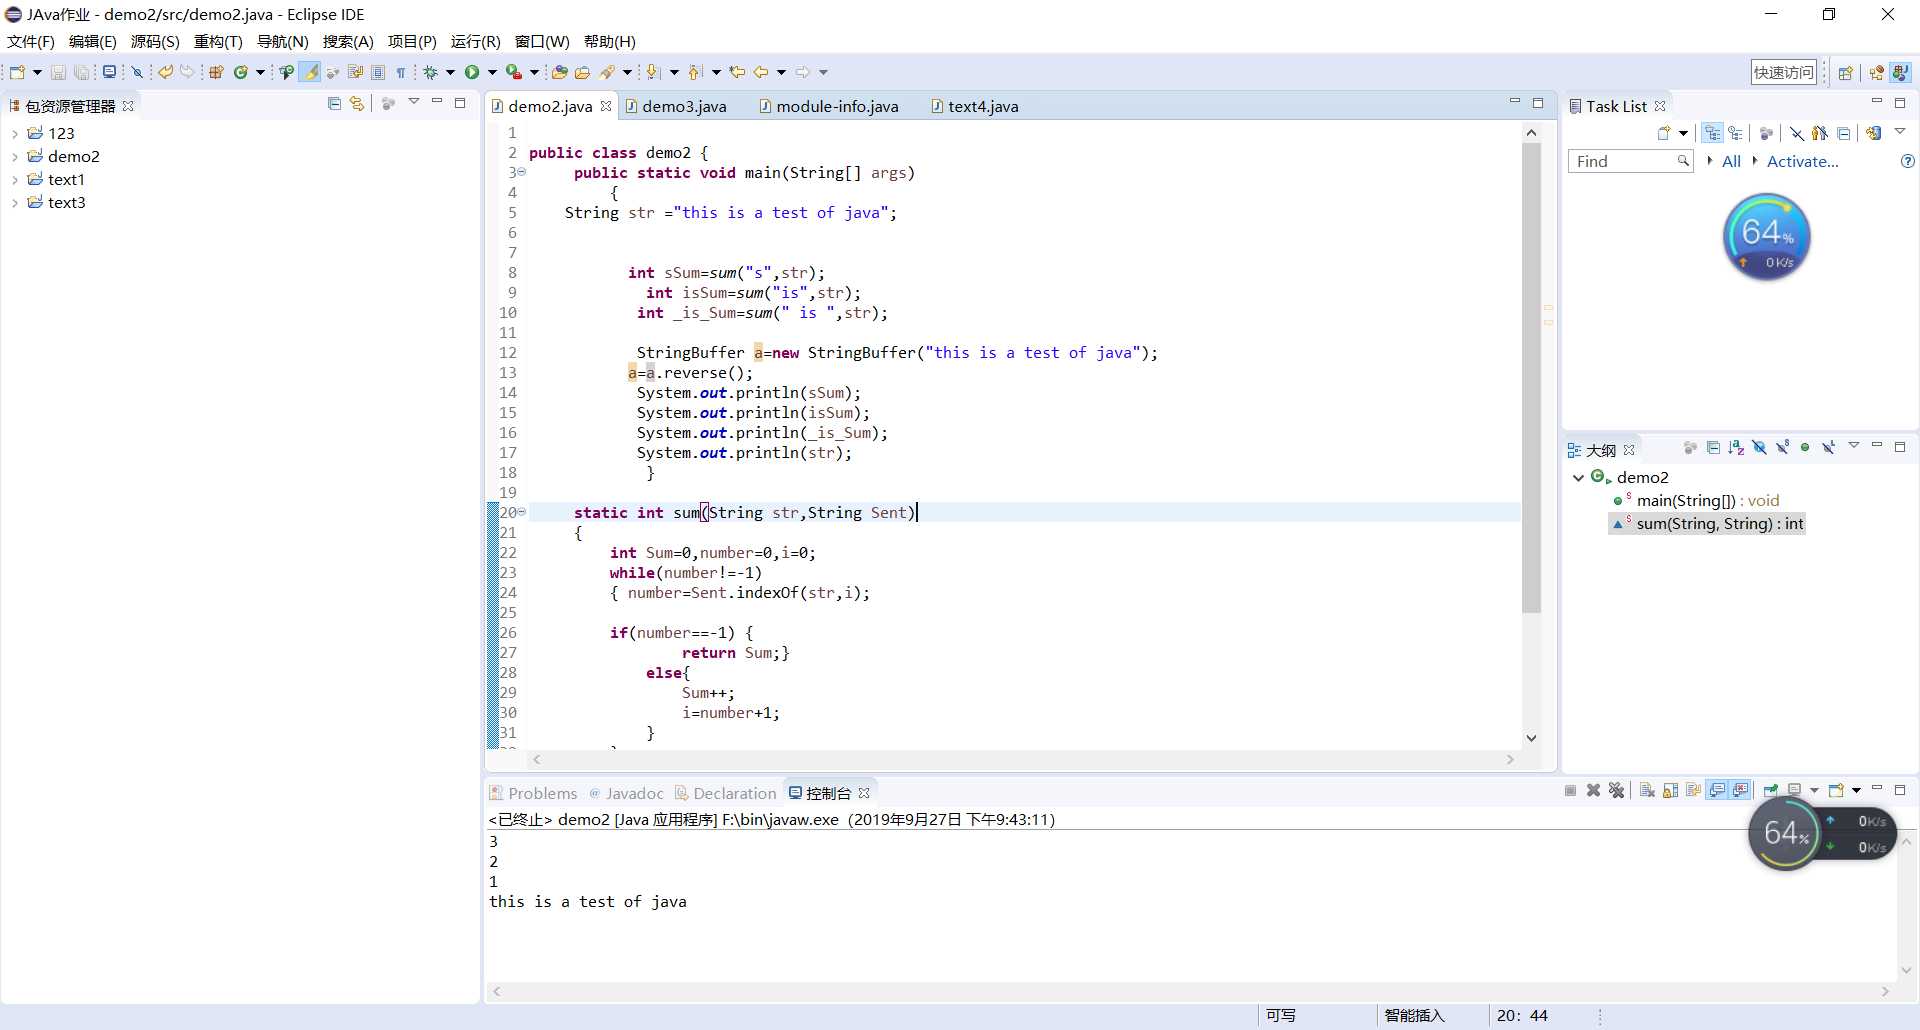Open Outline view menu triangle
1920x1030 pixels.
(1853, 446)
